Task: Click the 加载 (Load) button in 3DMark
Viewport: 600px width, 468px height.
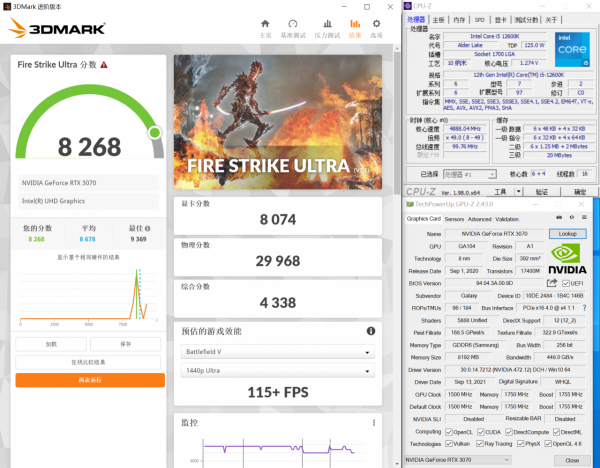Action: click(51, 344)
